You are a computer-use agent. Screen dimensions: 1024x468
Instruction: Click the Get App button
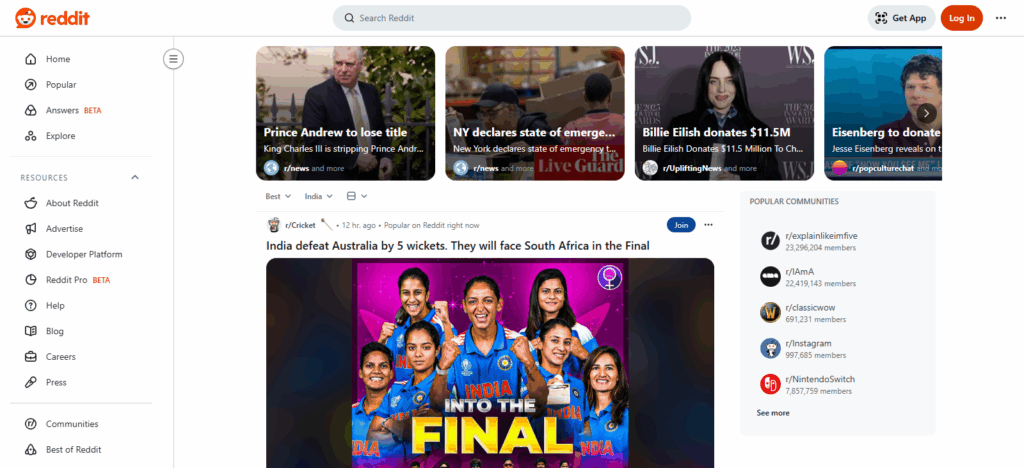[901, 18]
